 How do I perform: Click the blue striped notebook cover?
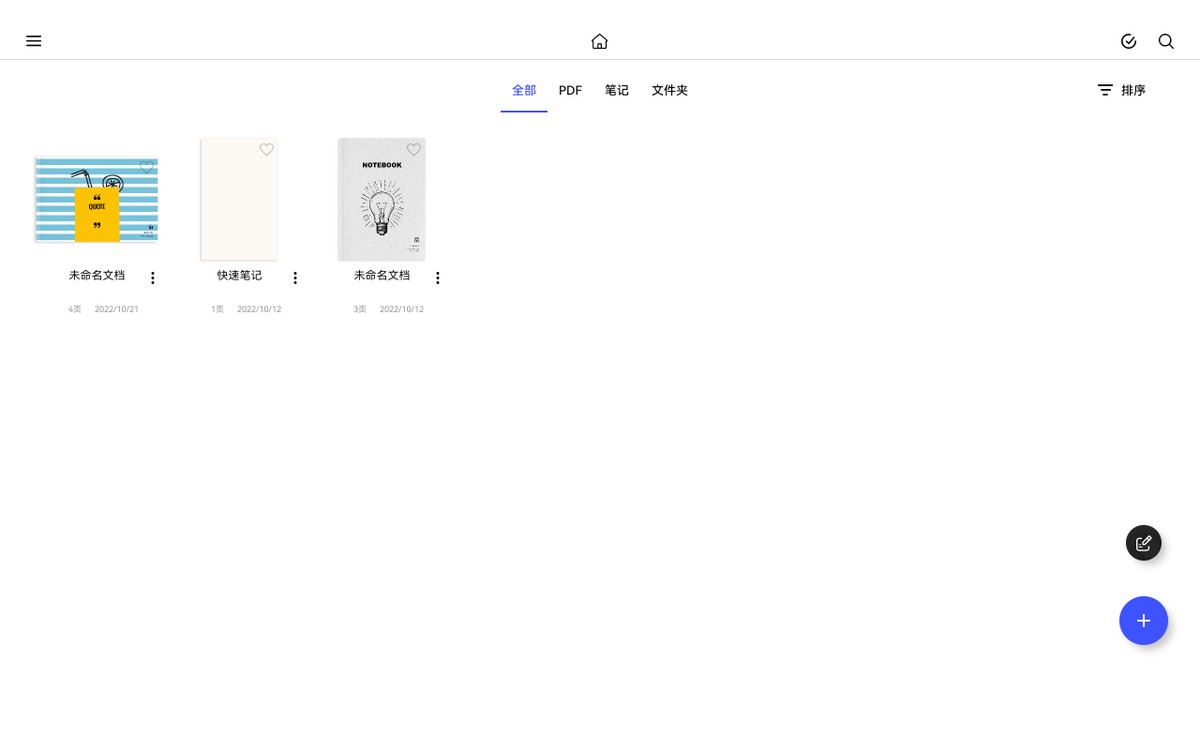pyautogui.click(x=96, y=200)
